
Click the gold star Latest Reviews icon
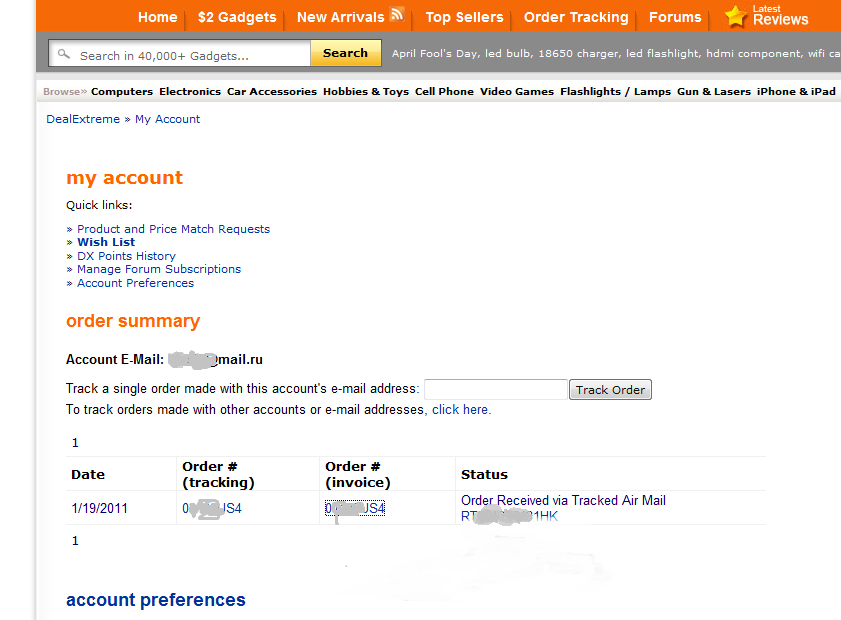tap(736, 16)
